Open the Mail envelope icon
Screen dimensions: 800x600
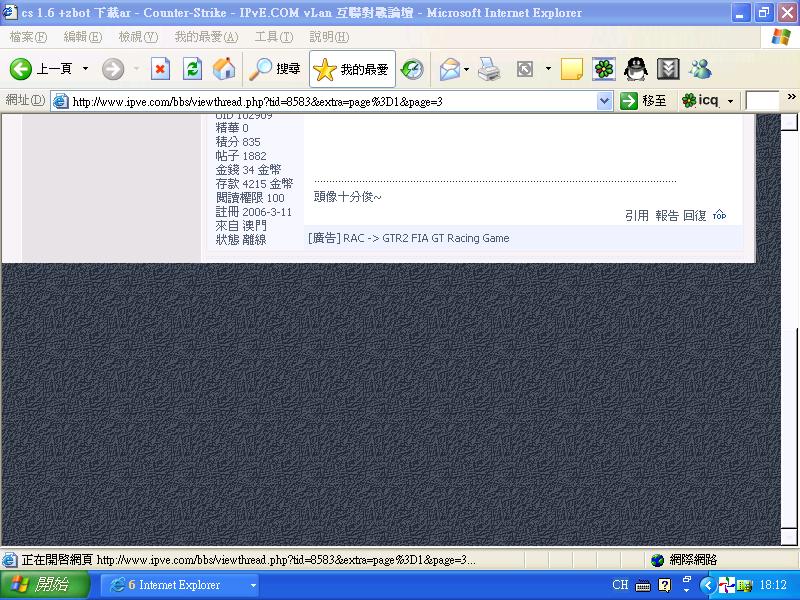click(x=449, y=69)
